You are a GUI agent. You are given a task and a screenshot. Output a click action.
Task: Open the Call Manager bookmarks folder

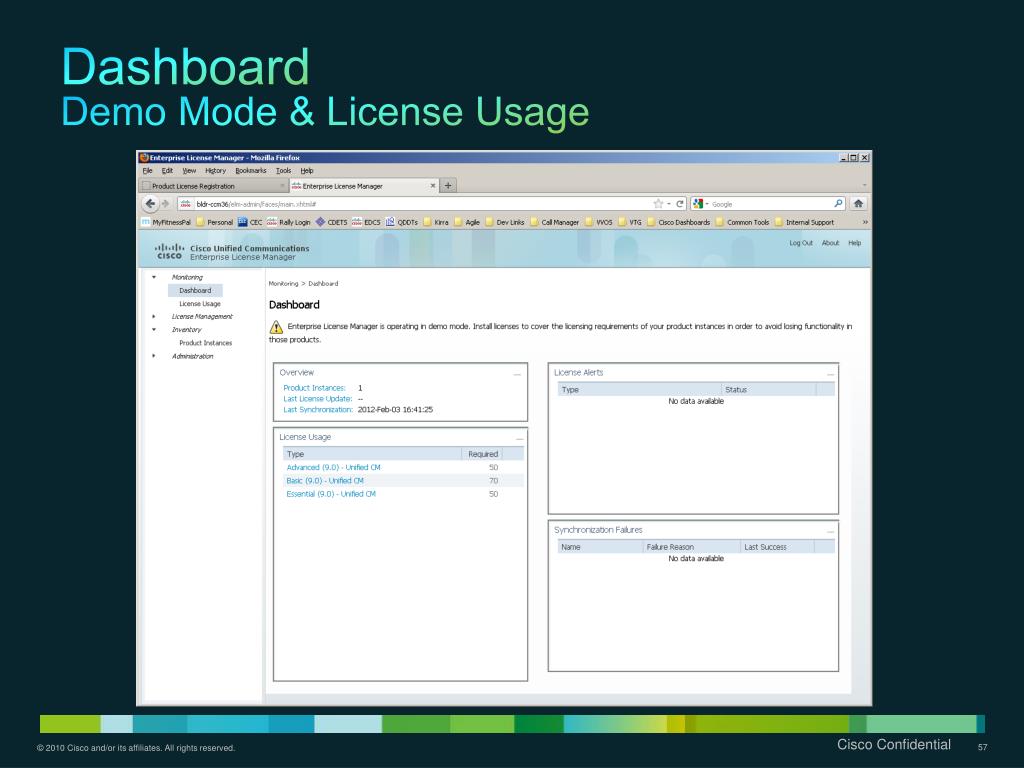(554, 222)
